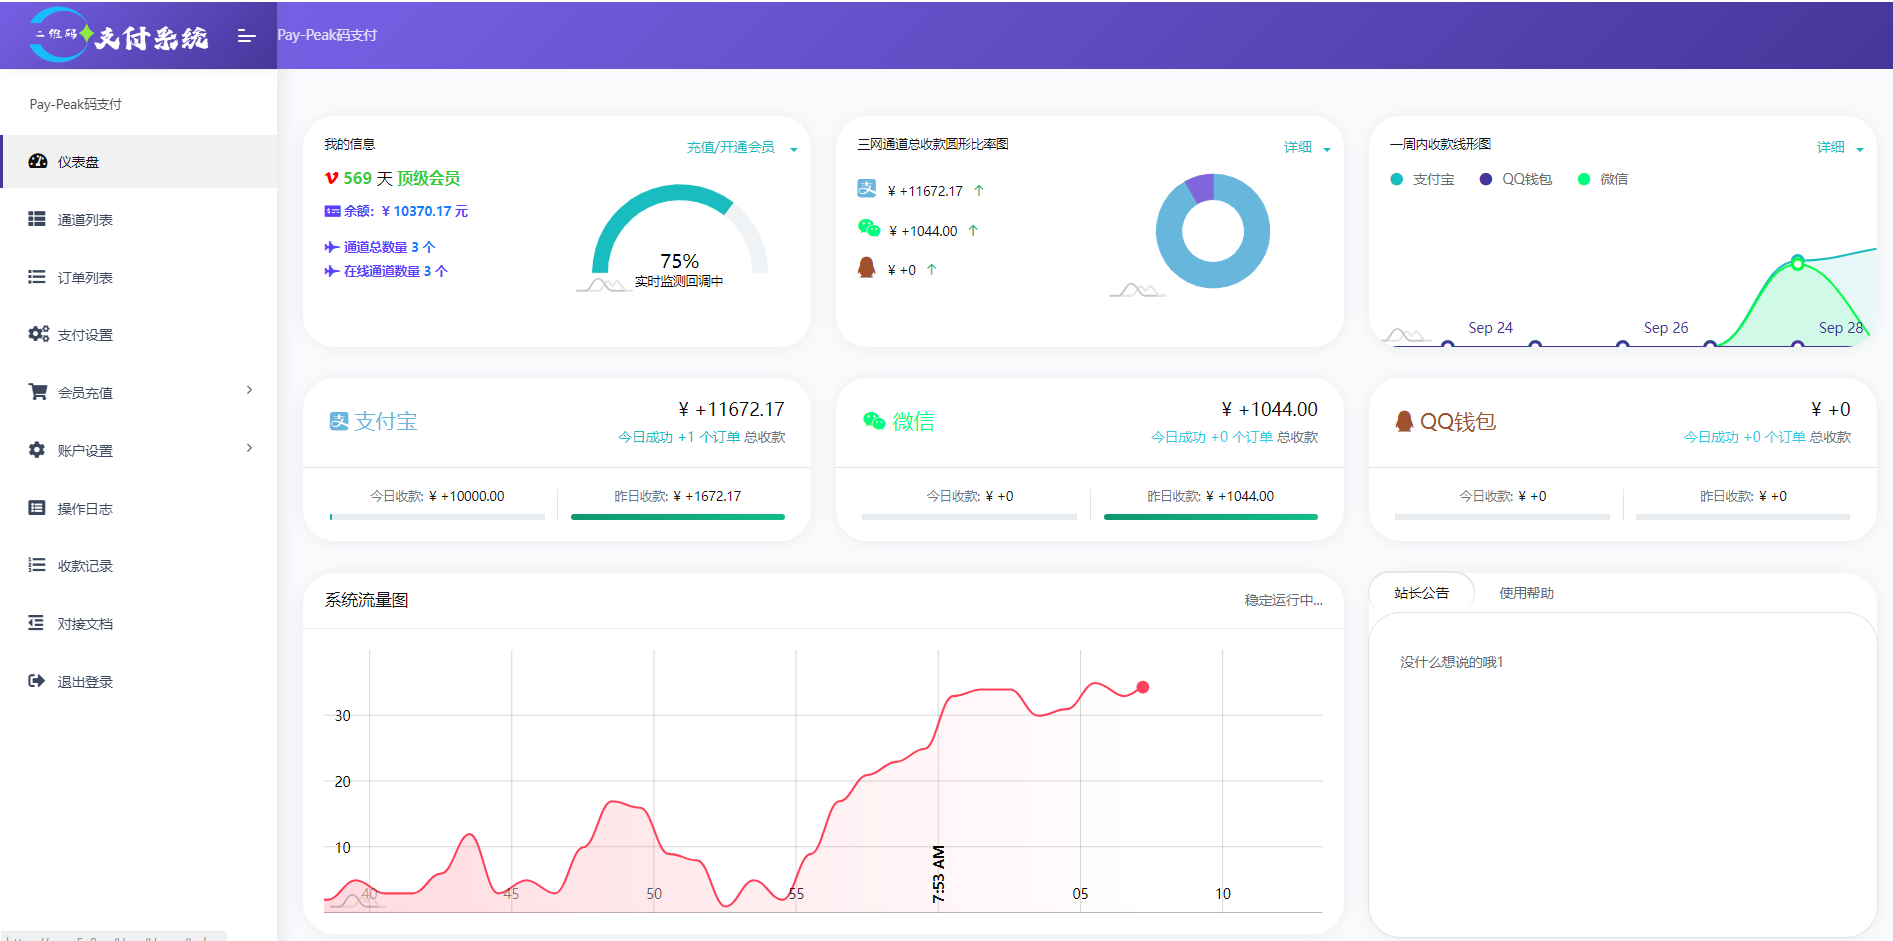Open the 充值/开通会员 dropdown

pos(741,148)
